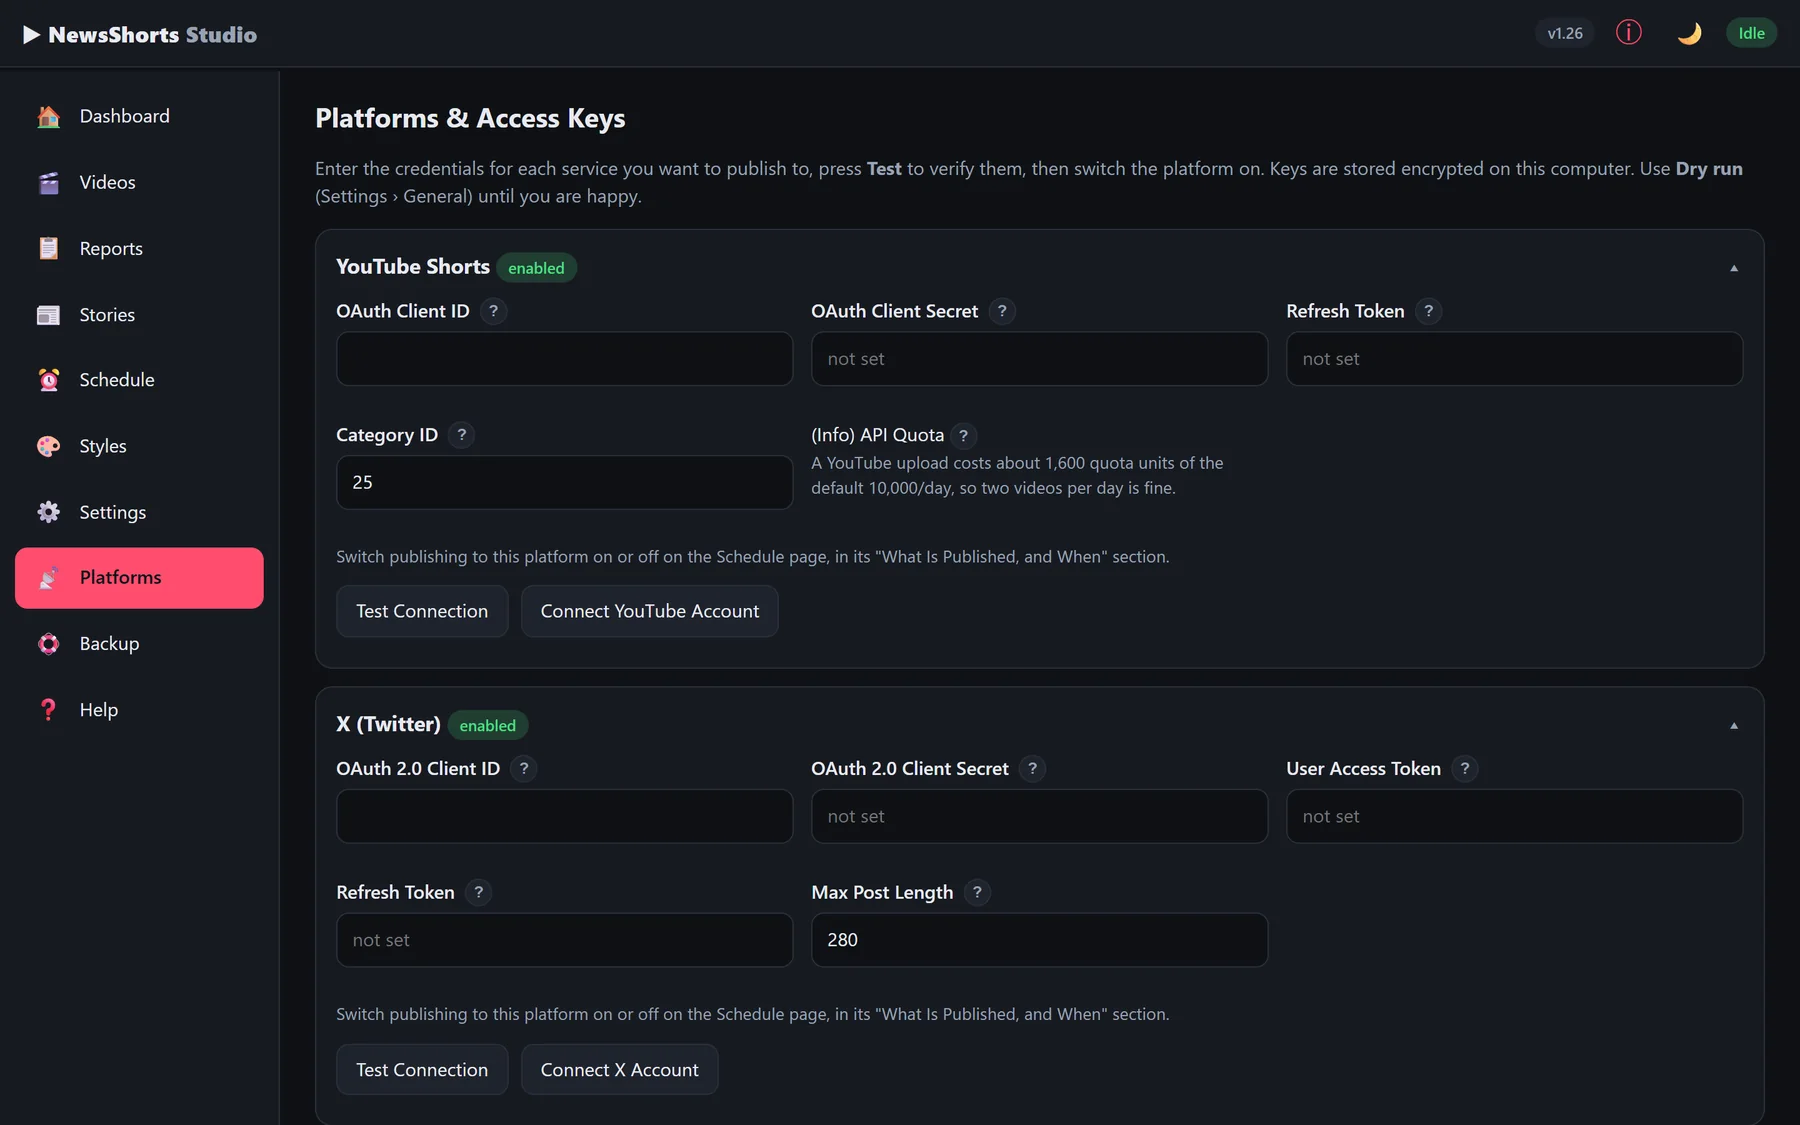The image size is (1800, 1125).
Task: Focus the YouTube OAuth Client Secret field
Action: (1039, 359)
